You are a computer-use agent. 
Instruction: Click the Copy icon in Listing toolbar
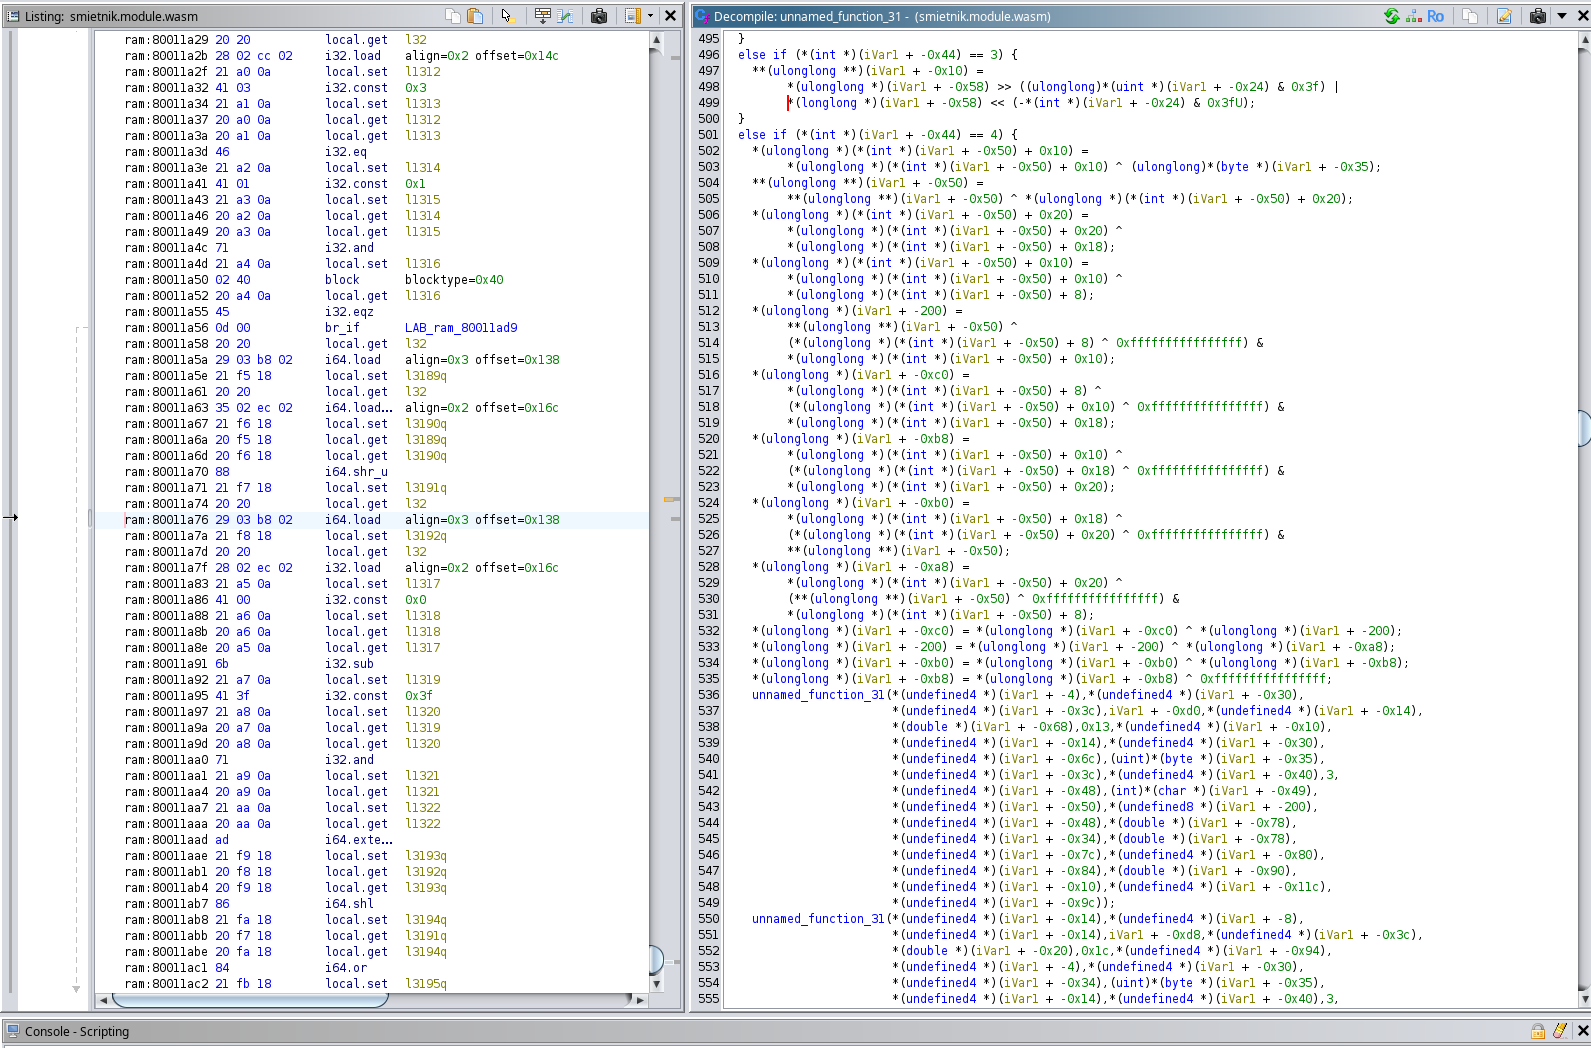pos(453,16)
